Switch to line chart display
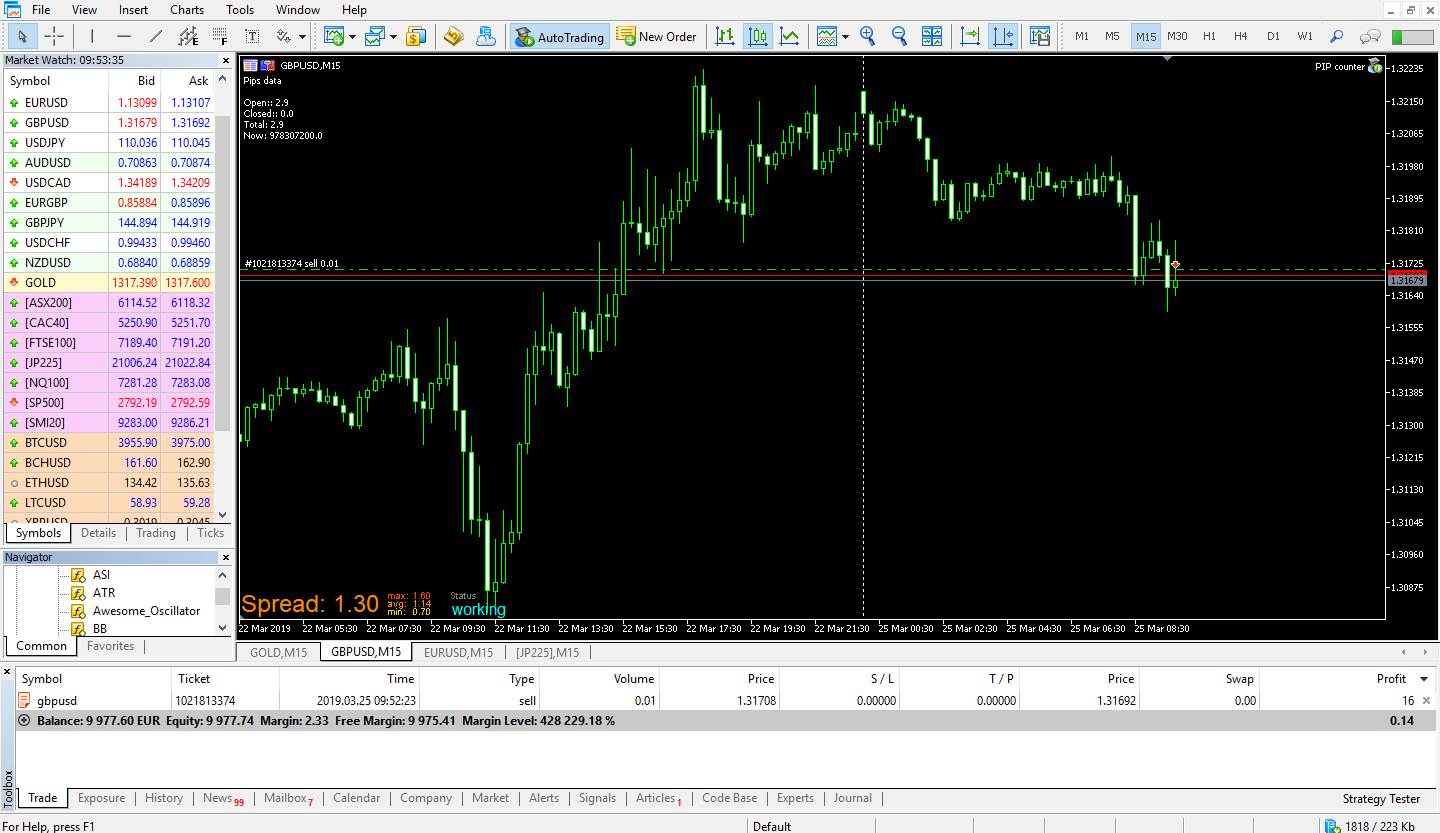The width and height of the screenshot is (1440, 833). coord(790,37)
